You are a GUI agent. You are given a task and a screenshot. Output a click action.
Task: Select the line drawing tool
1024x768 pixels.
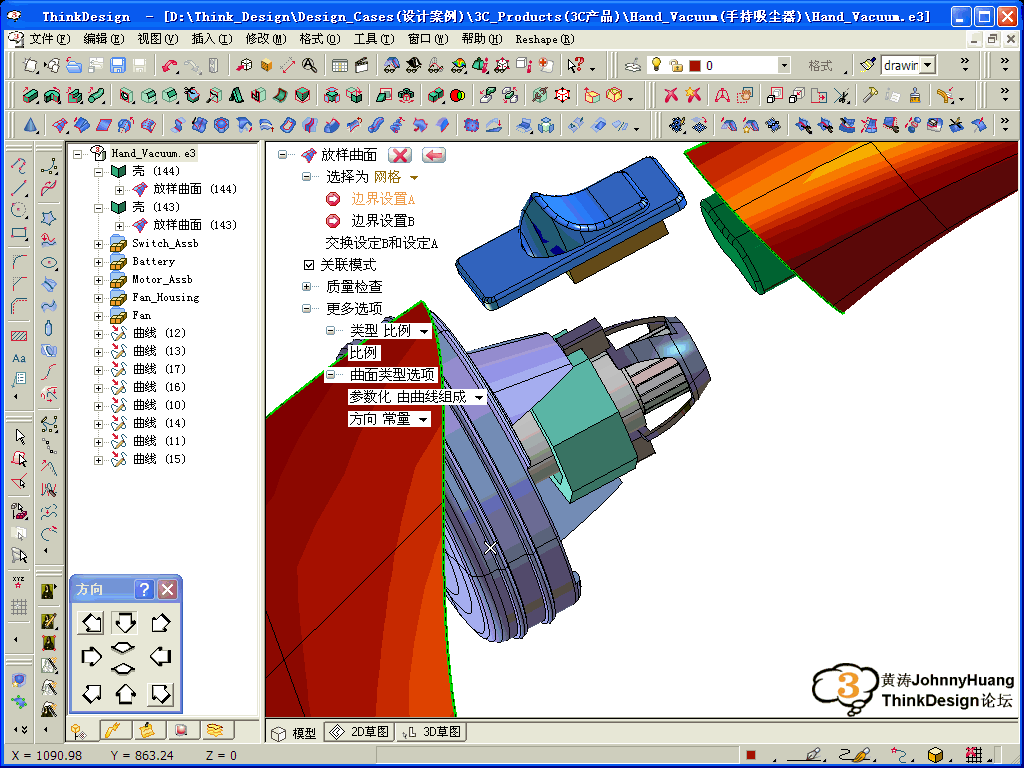[19, 188]
